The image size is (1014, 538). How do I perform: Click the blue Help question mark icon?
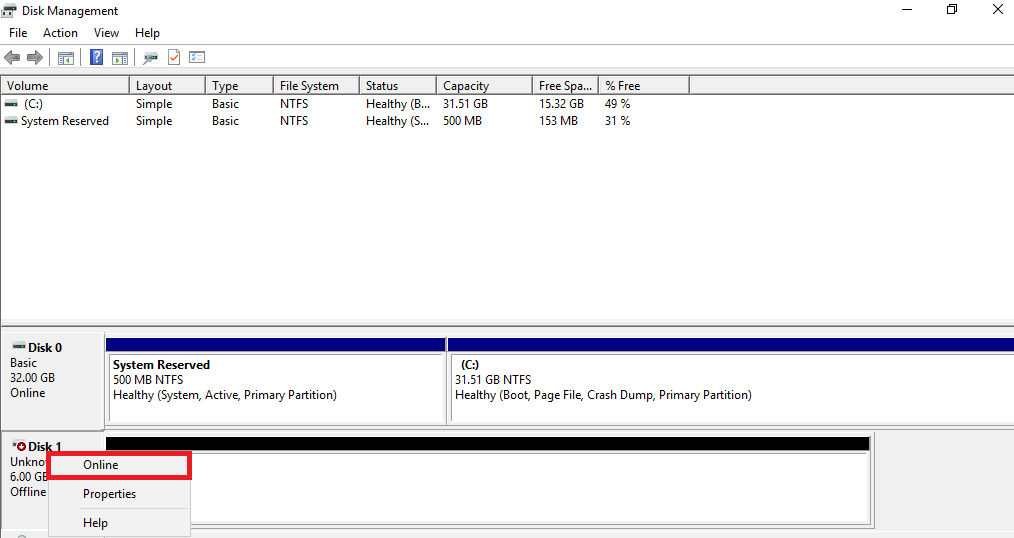[x=97, y=58]
